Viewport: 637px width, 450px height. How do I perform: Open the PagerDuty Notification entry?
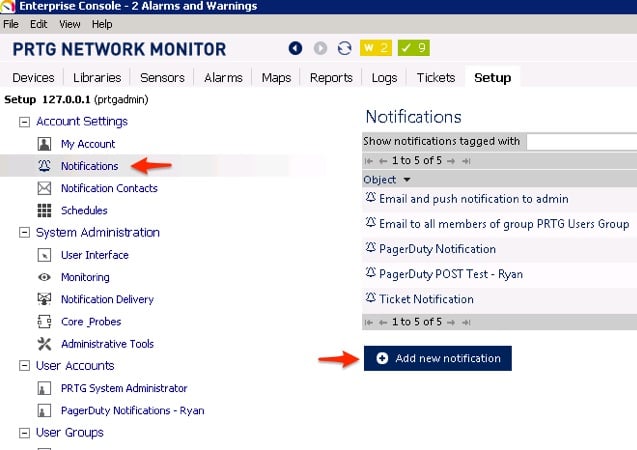click(437, 249)
